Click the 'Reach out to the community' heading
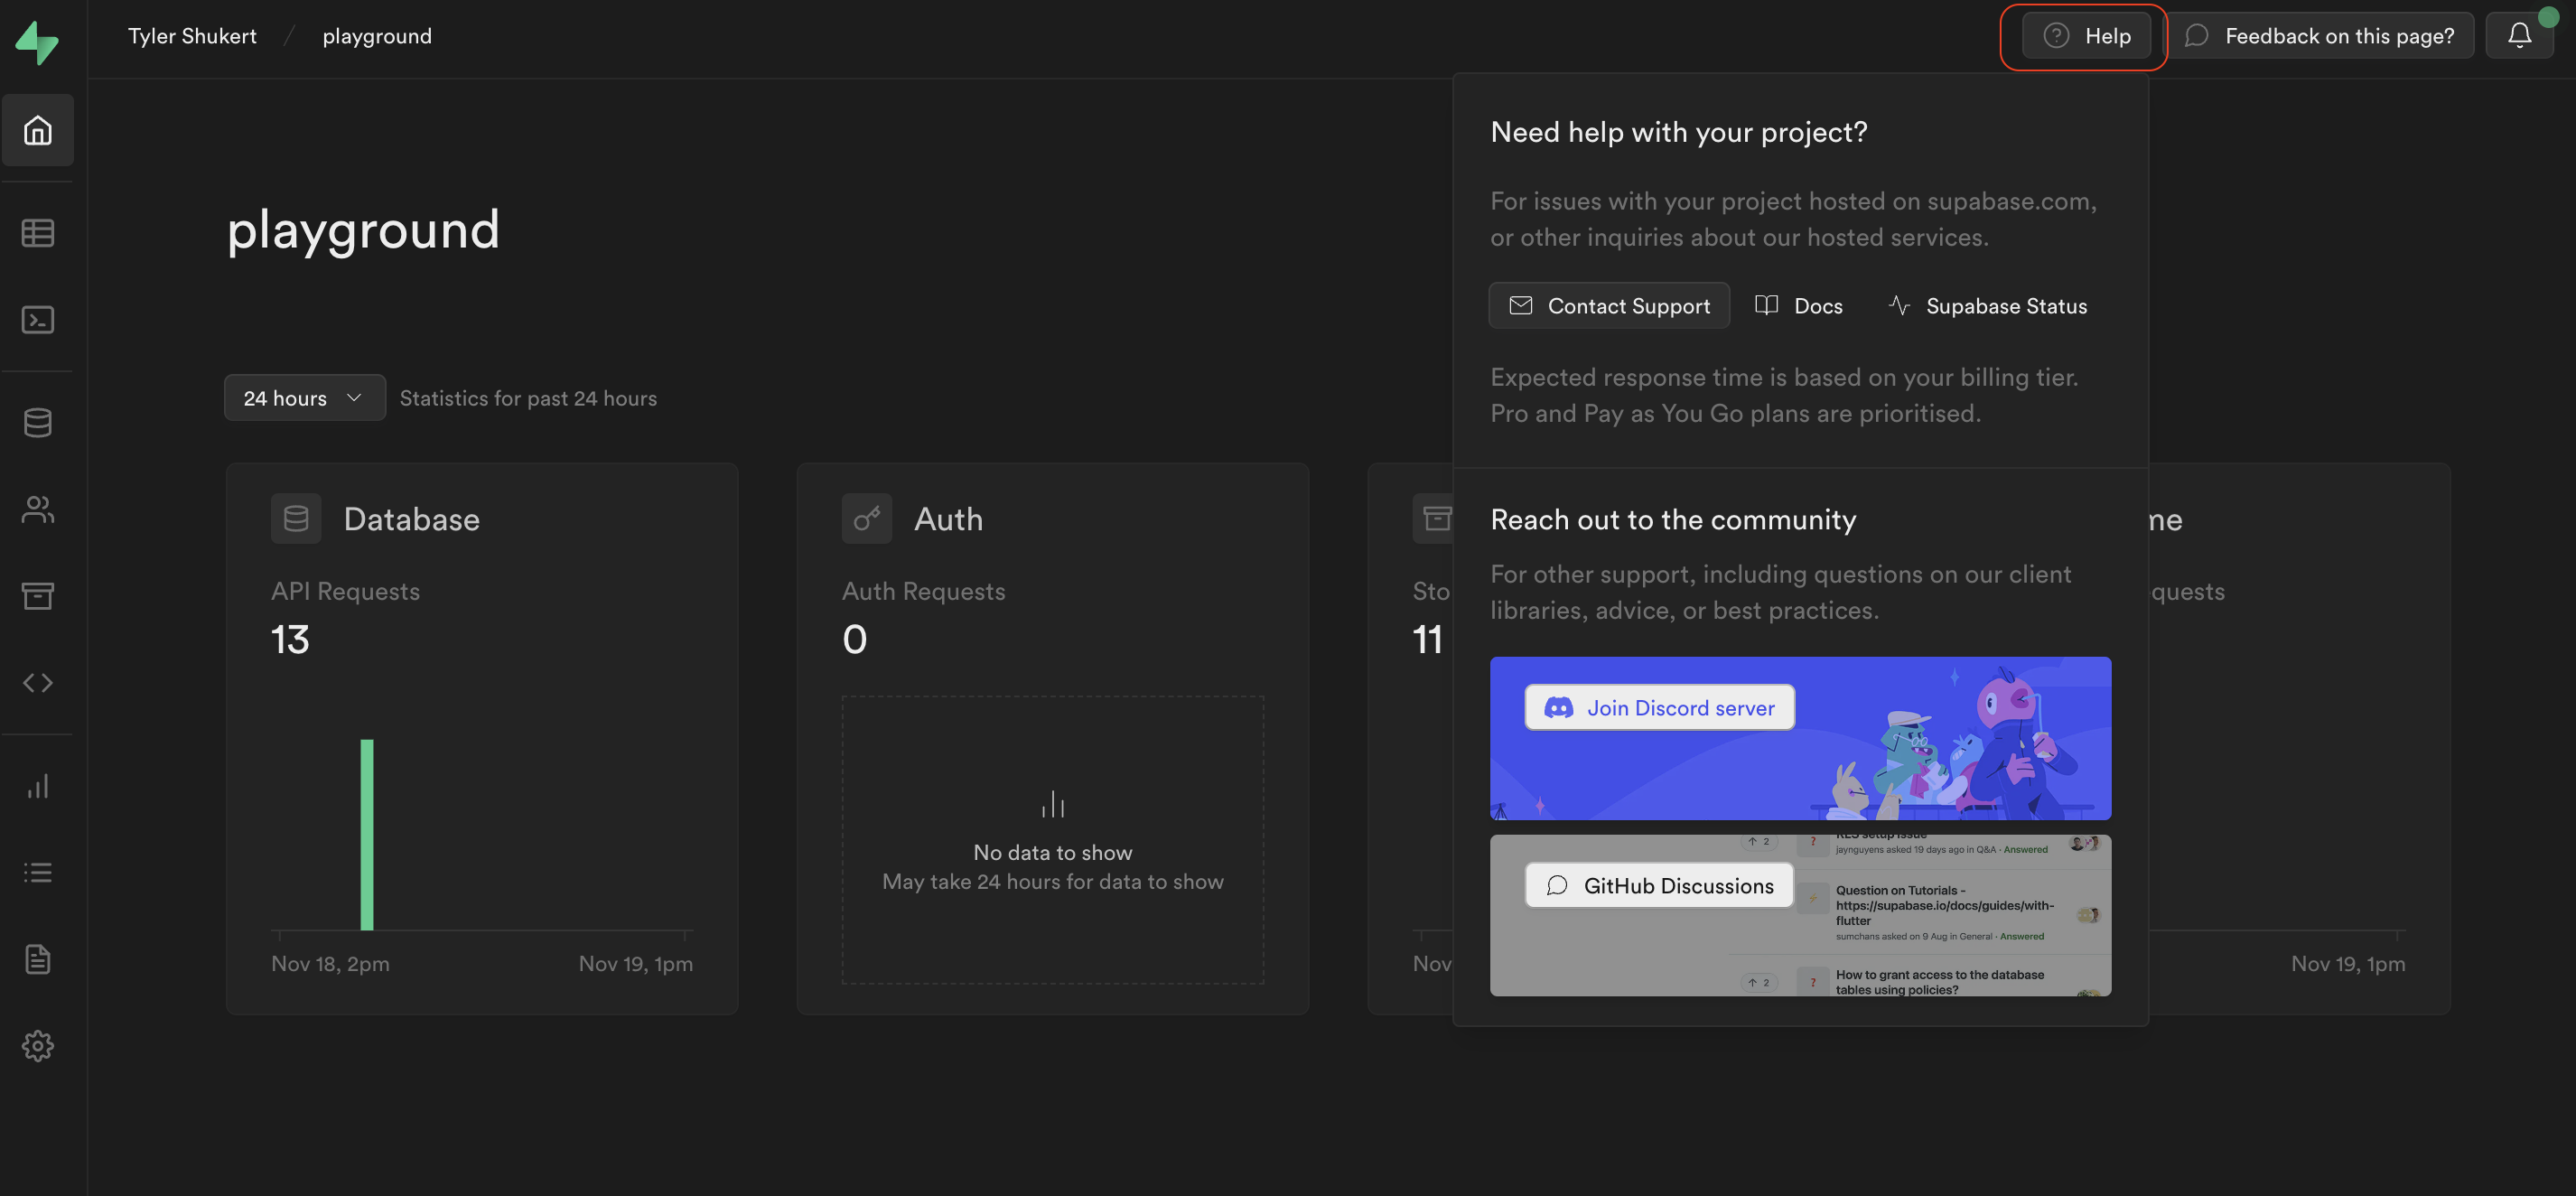This screenshot has width=2576, height=1196. pos(1673,520)
